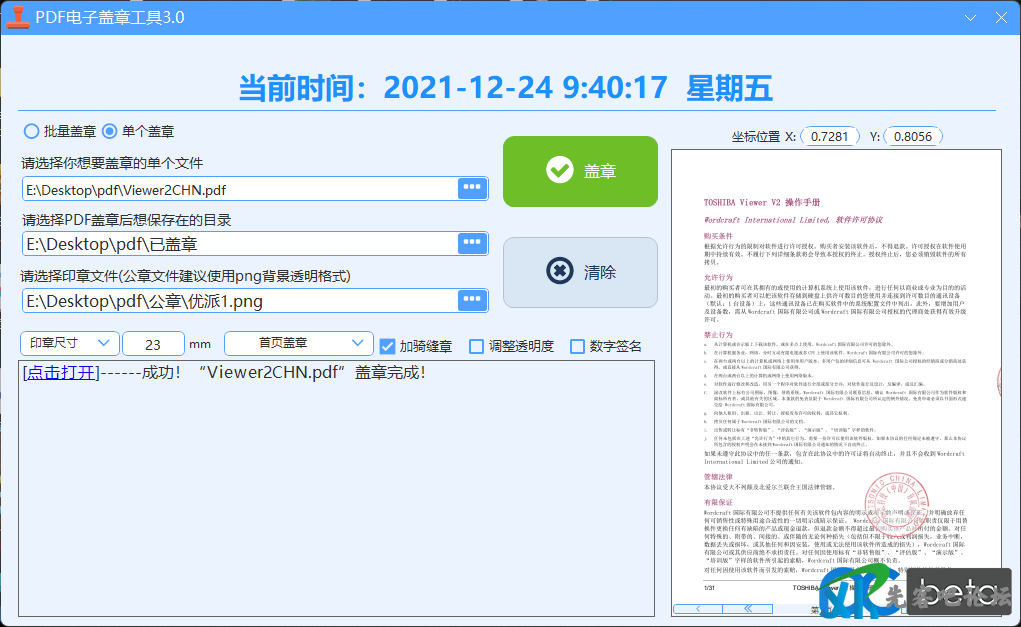Click the red stamp app icon in title bar
This screenshot has width=1021, height=627.
click(x=17, y=17)
